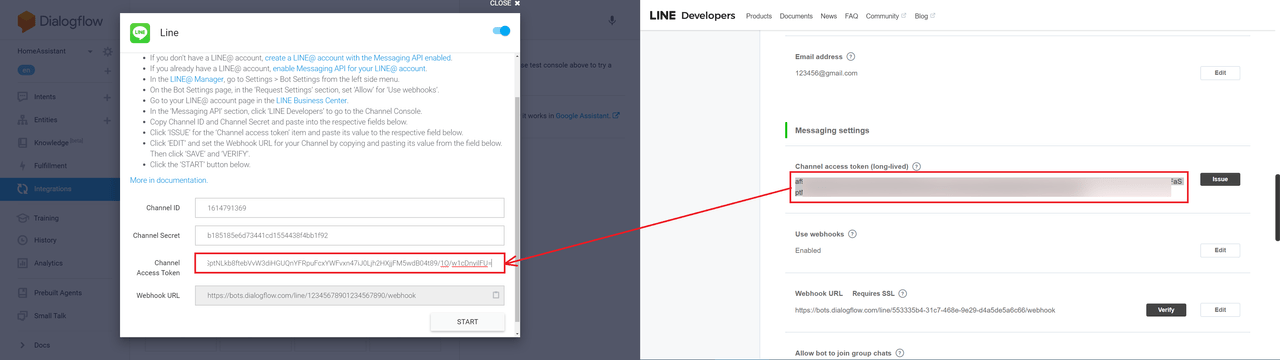Click the Channel ID input field
Screen dimensions: 1280x360
point(349,207)
